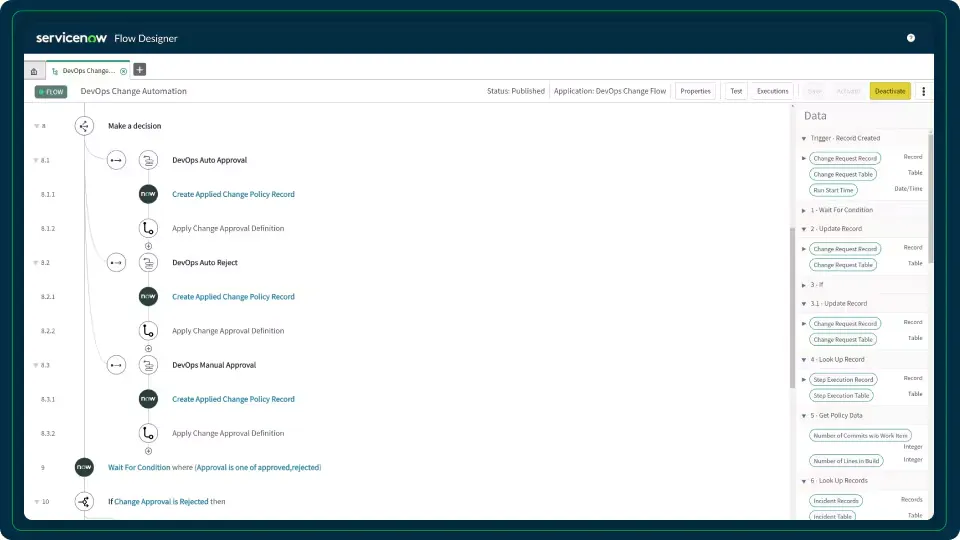Collapse step 10 If block
Viewport: 960px width, 540px height.
pyautogui.click(x=36, y=501)
